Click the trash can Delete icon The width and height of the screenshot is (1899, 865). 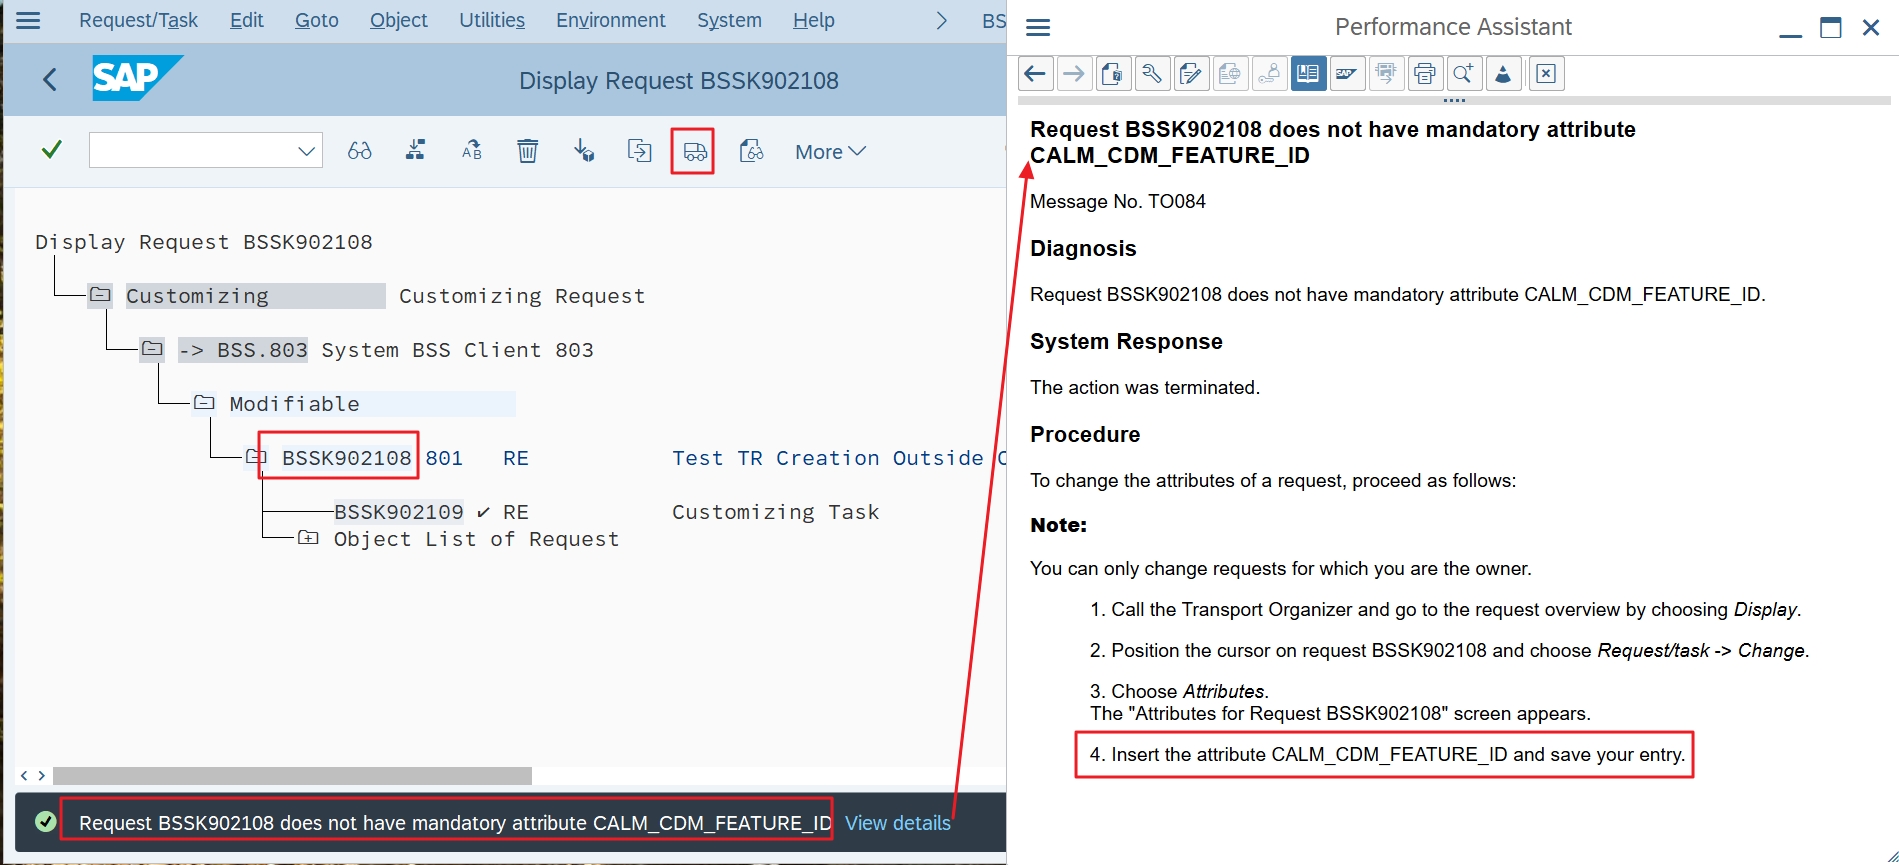click(x=527, y=151)
